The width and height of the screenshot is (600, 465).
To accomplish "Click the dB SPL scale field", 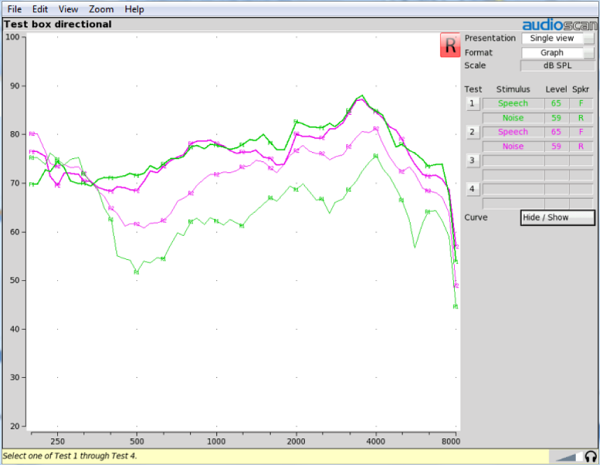I will (x=557, y=65).
